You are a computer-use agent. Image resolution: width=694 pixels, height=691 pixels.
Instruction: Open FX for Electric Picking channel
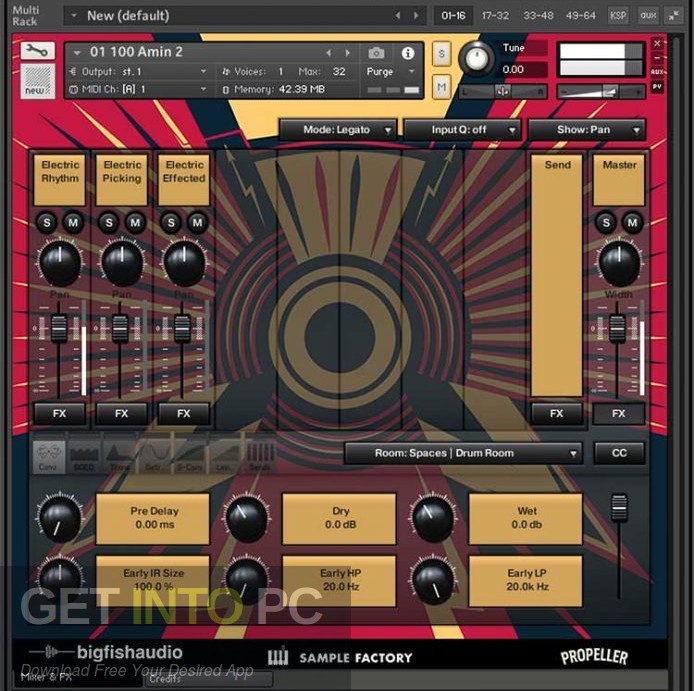click(x=121, y=413)
